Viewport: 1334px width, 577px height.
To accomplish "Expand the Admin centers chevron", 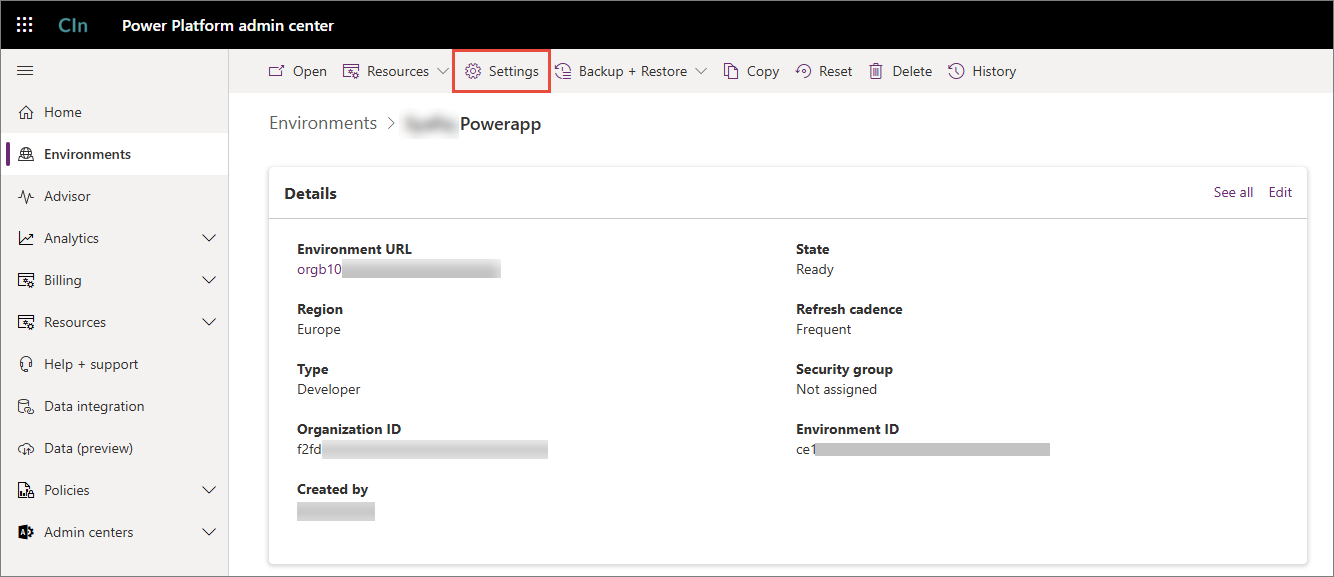I will [x=209, y=532].
